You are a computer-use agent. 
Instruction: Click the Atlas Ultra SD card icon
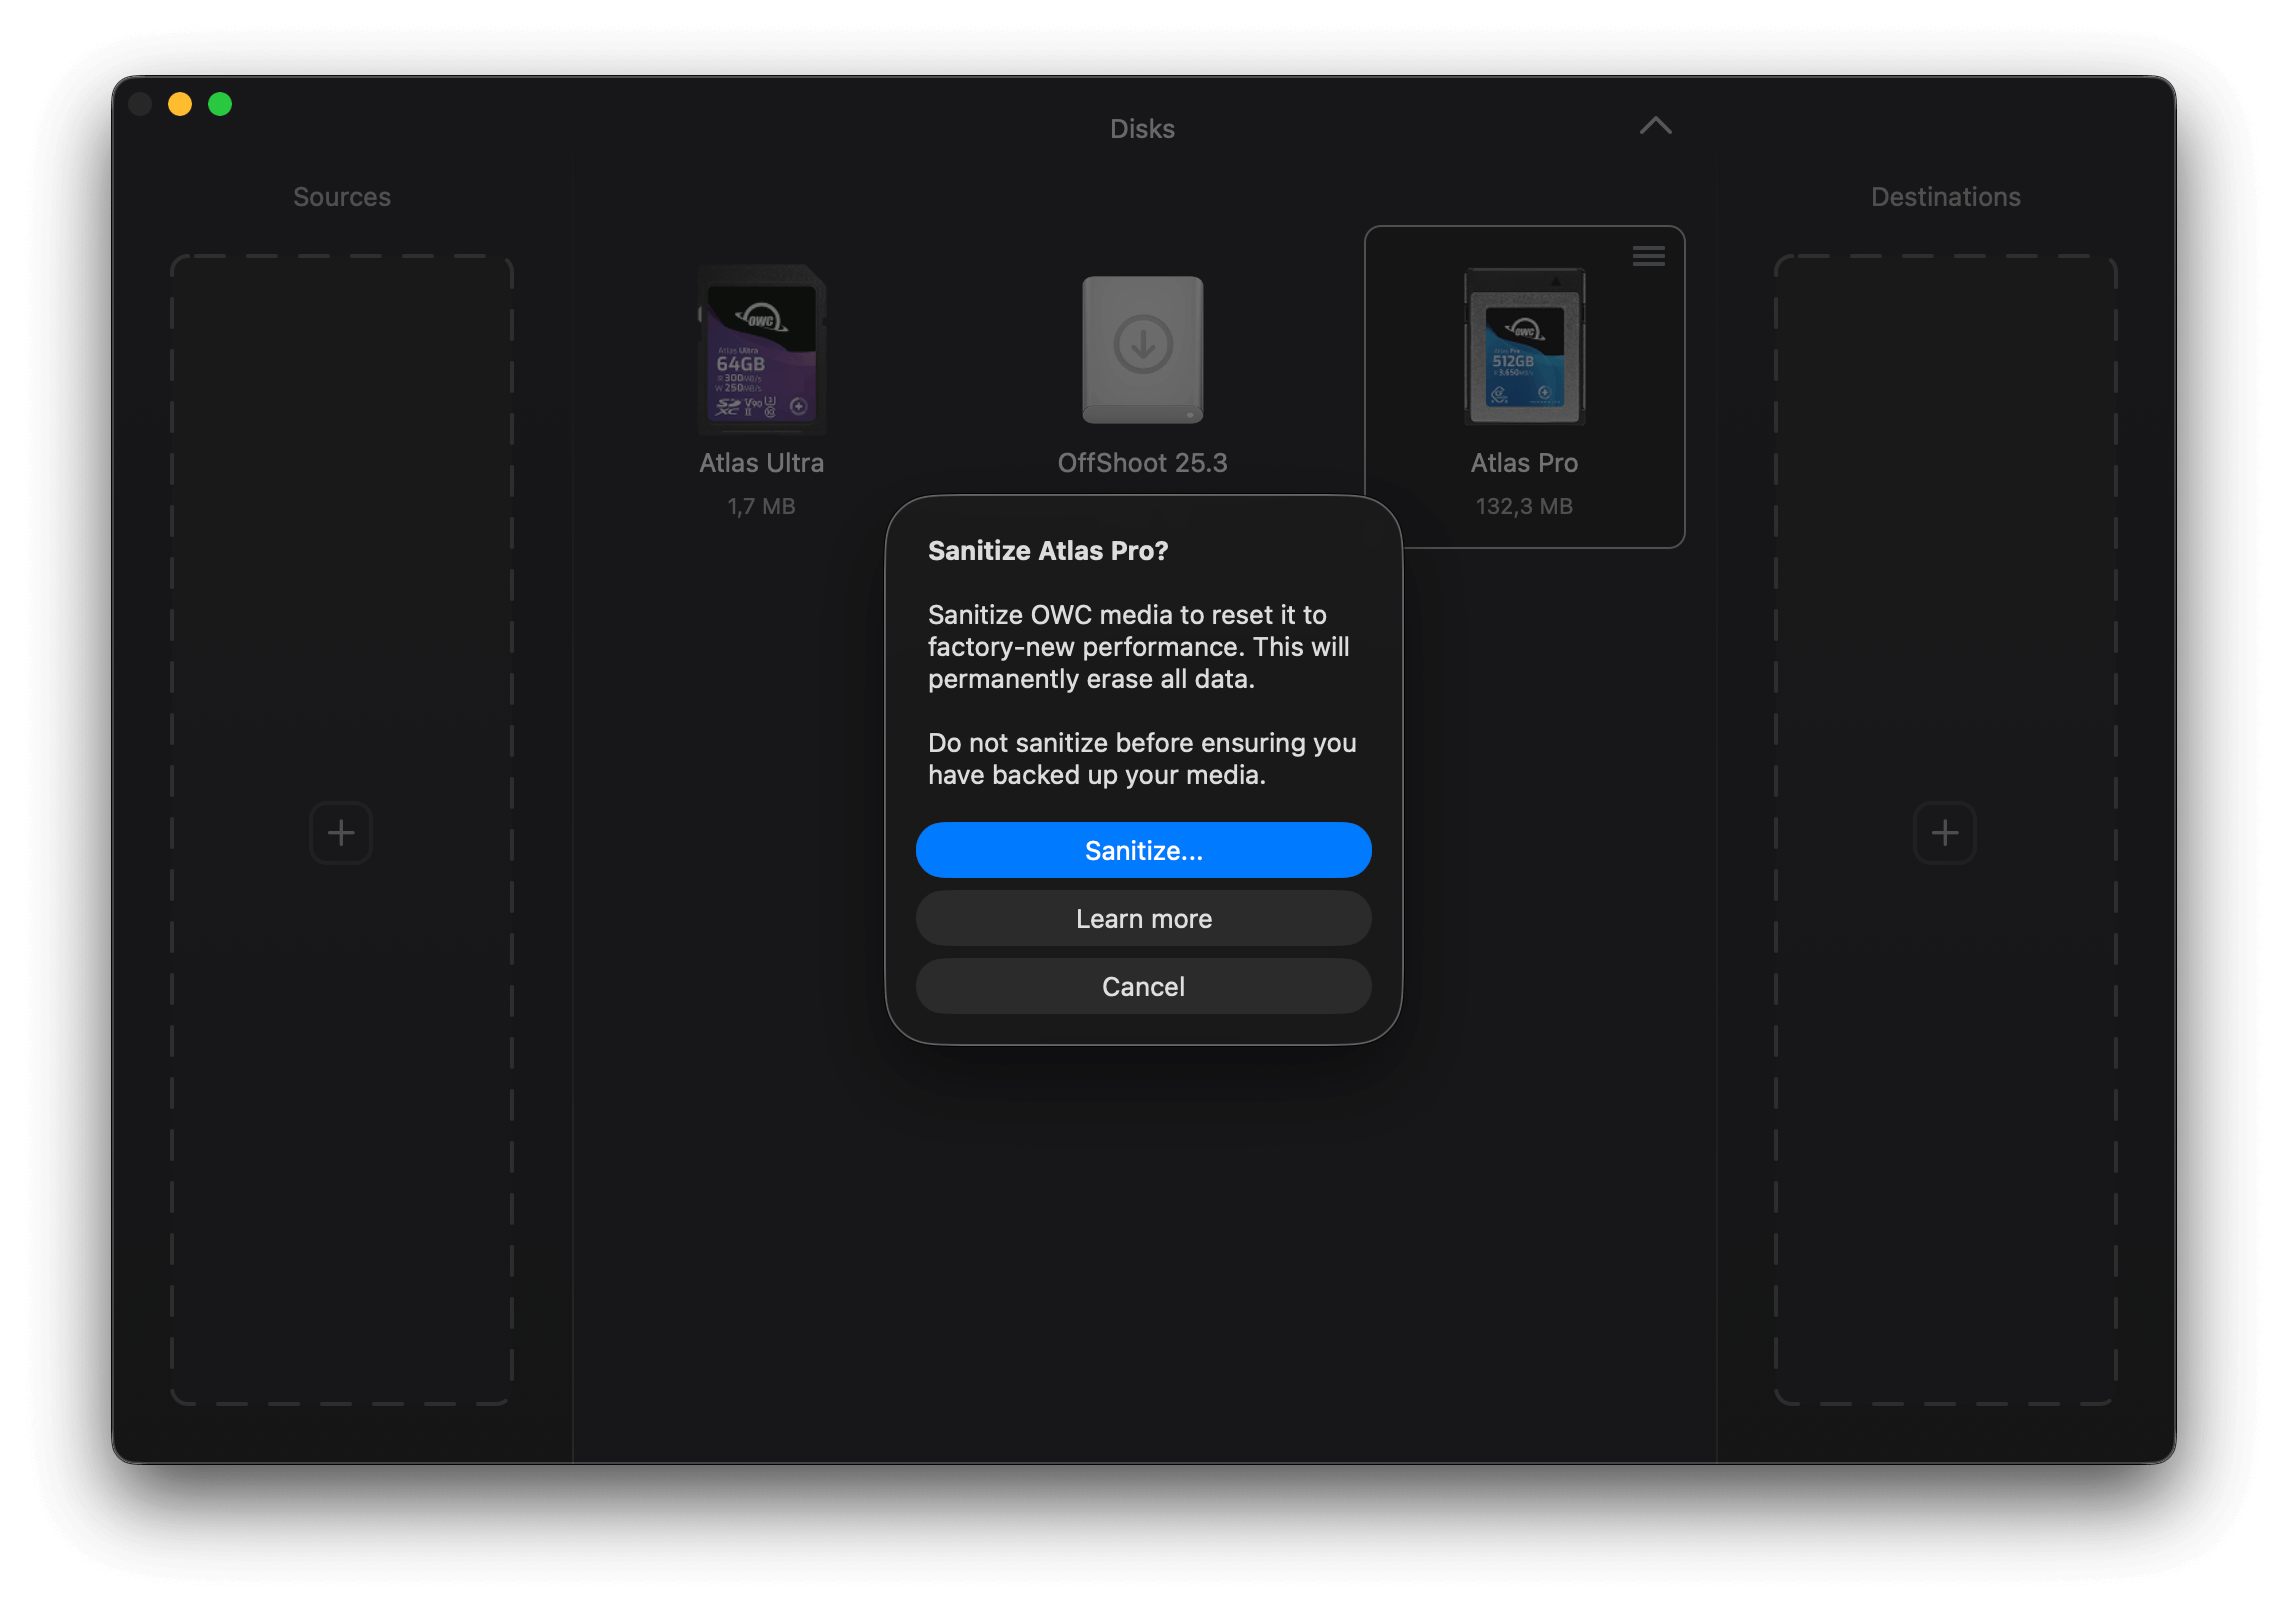point(762,350)
